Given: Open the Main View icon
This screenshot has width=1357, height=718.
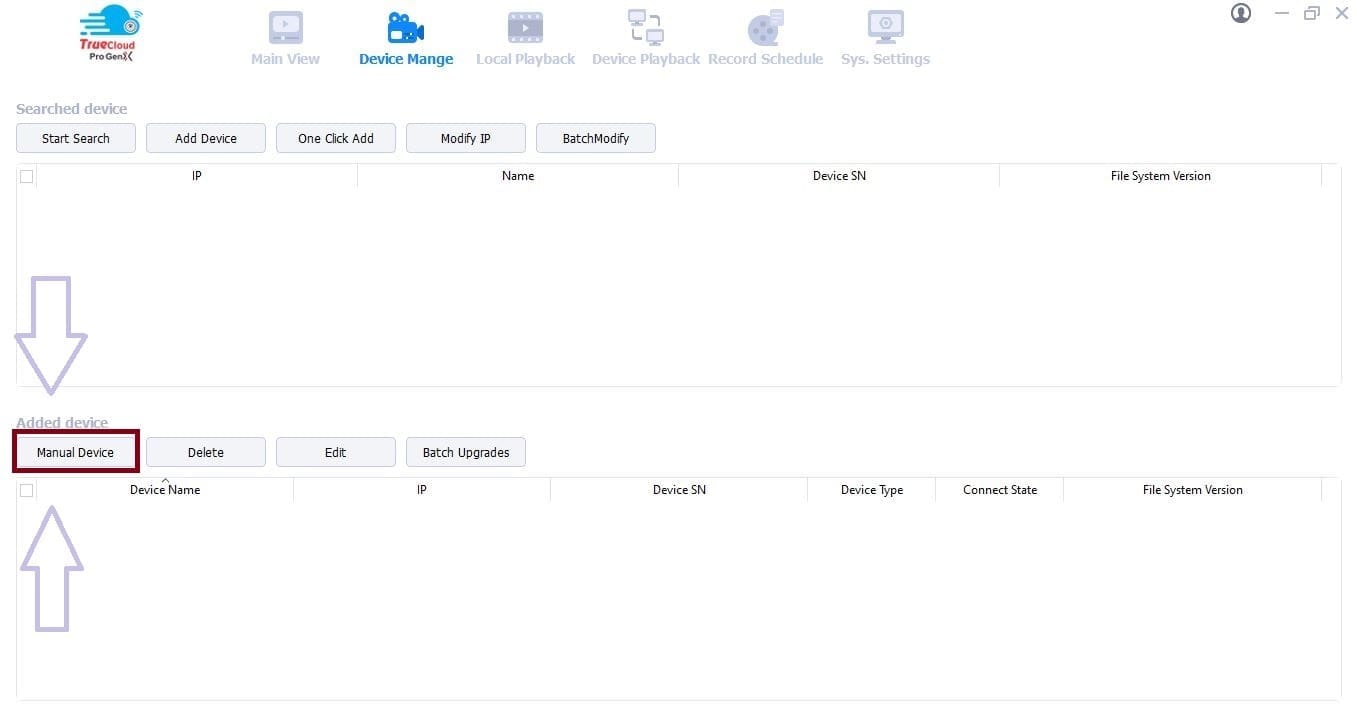Looking at the screenshot, I should 284,27.
